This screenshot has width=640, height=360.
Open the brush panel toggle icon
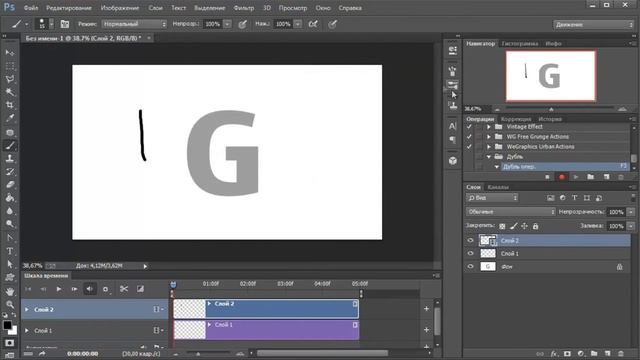[x=64, y=24]
